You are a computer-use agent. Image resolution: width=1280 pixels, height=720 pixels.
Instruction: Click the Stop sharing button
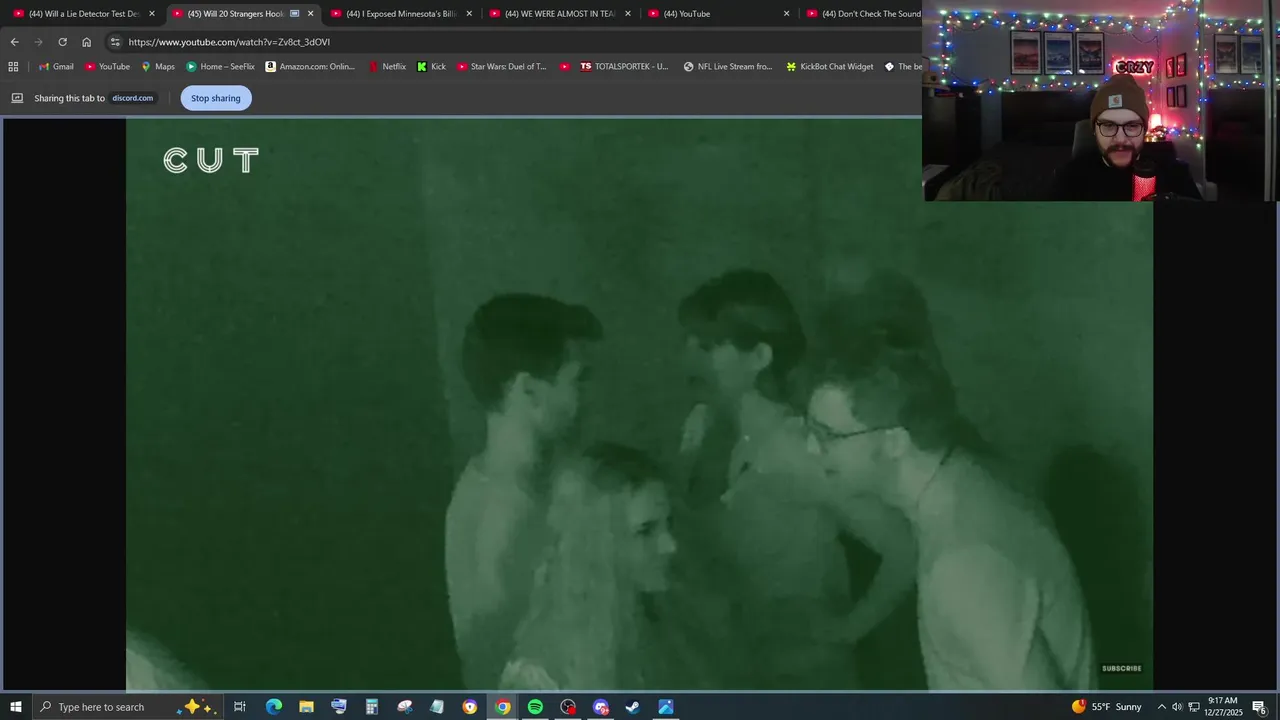point(216,98)
